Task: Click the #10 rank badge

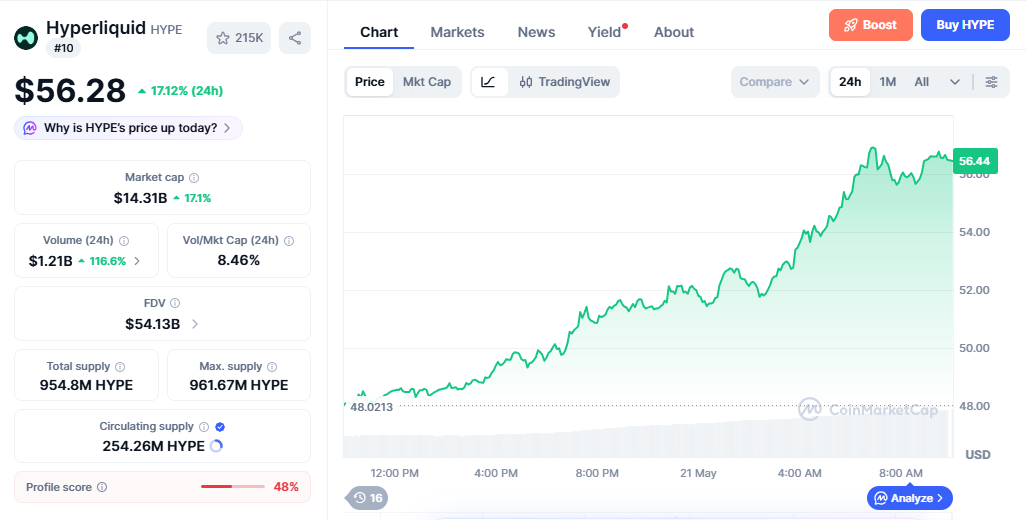Action: (x=63, y=48)
